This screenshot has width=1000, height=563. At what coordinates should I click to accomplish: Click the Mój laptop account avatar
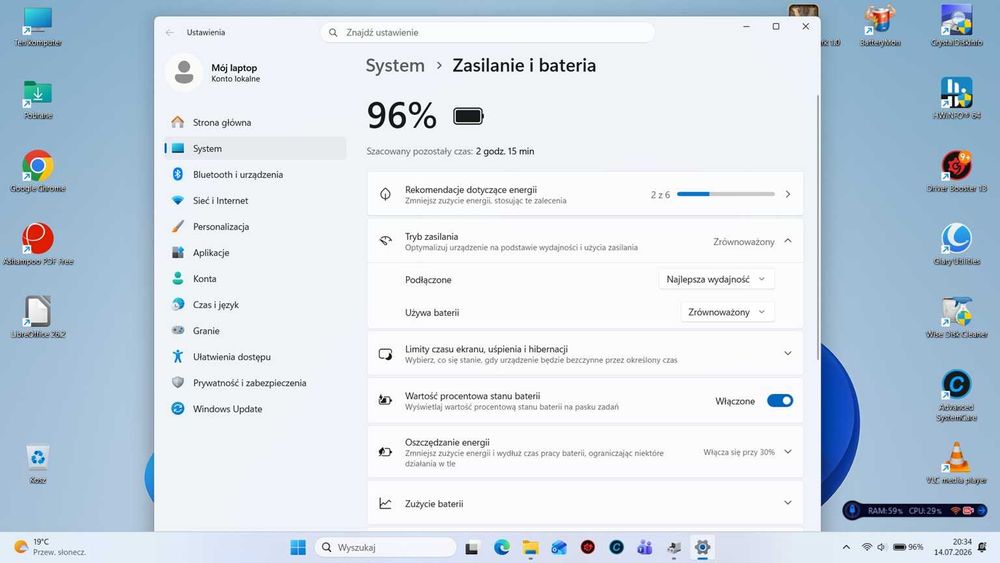[184, 72]
